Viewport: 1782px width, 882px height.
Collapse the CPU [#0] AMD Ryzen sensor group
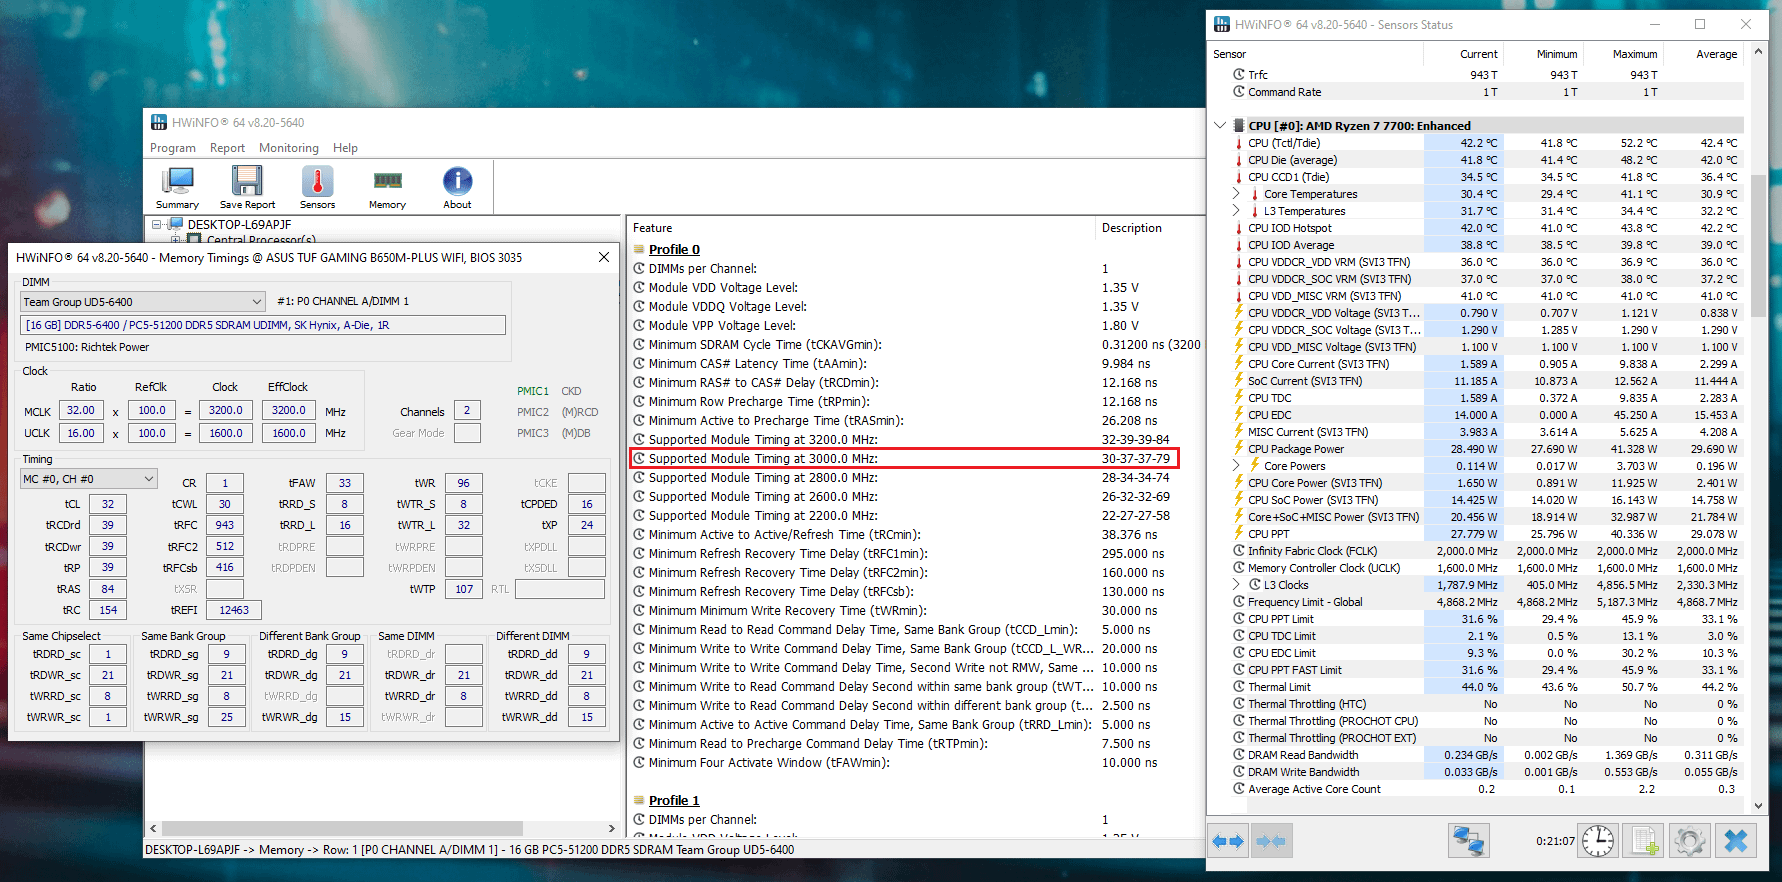pos(1220,126)
